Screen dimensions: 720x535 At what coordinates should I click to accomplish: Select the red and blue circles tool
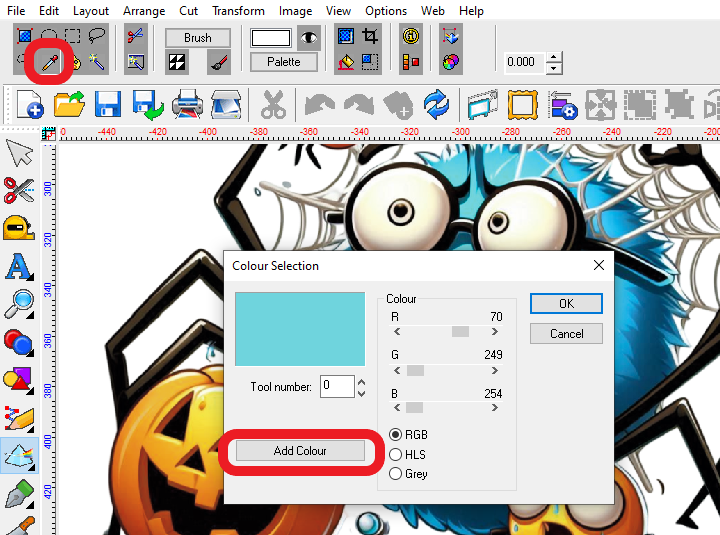[x=19, y=343]
